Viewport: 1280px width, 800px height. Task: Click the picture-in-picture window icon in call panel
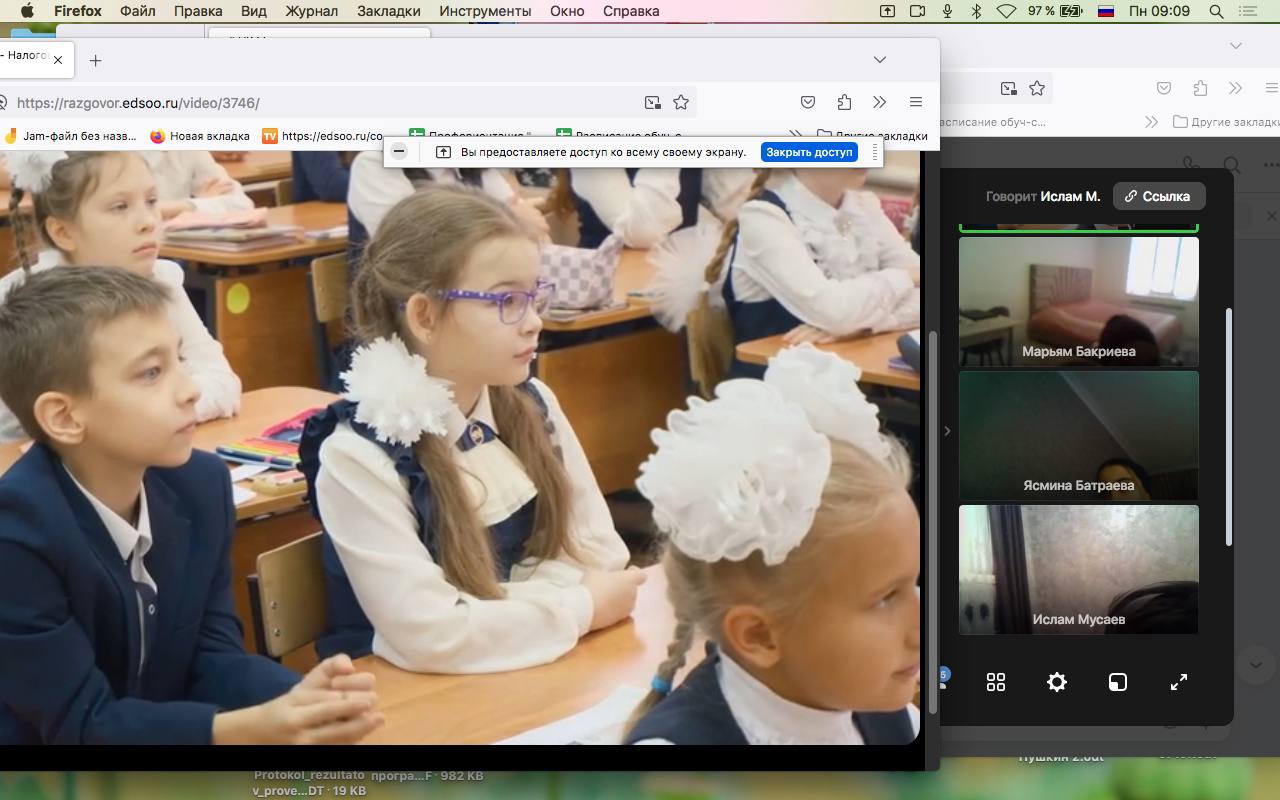1117,682
